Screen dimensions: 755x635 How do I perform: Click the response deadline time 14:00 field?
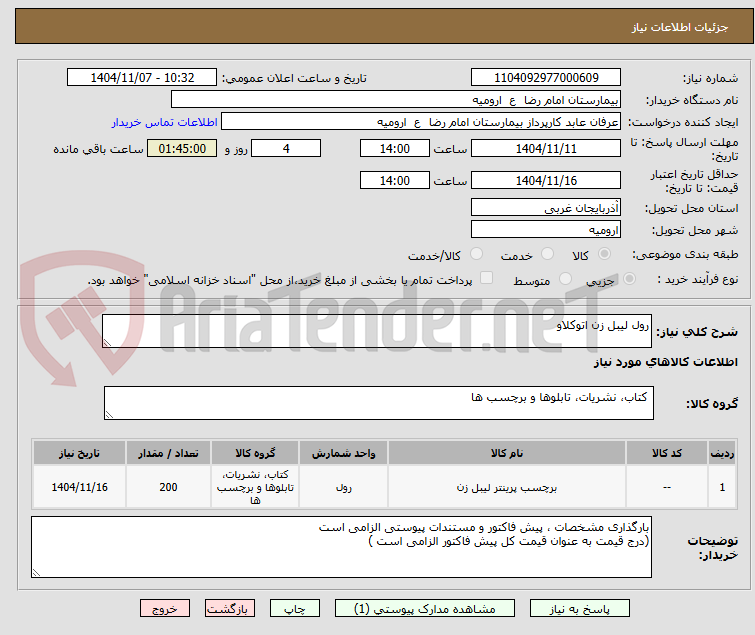394,148
